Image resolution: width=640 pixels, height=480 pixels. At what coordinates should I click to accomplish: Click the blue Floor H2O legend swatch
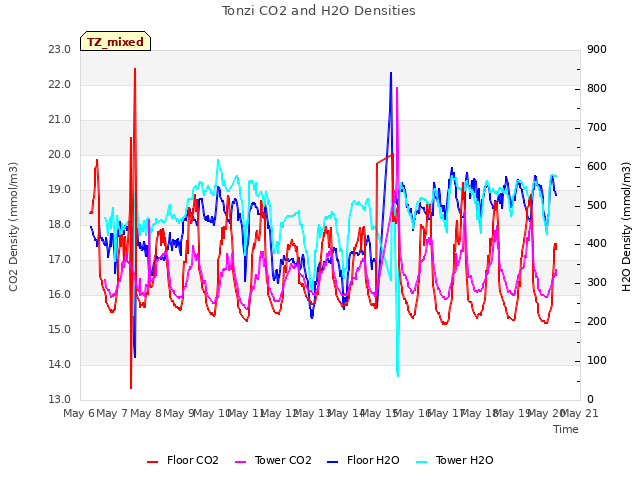[333, 462]
